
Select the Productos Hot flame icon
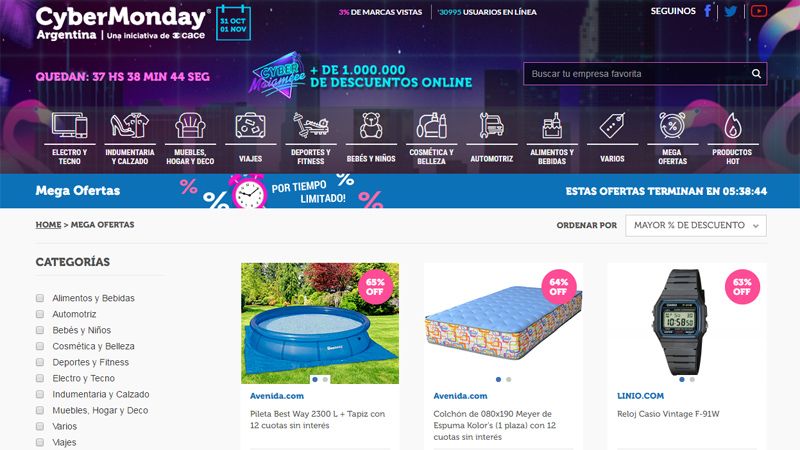tap(733, 126)
